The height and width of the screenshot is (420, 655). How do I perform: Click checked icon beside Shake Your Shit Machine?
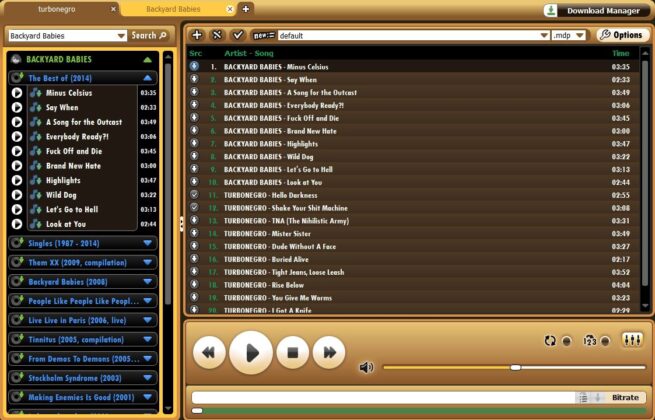(x=194, y=207)
